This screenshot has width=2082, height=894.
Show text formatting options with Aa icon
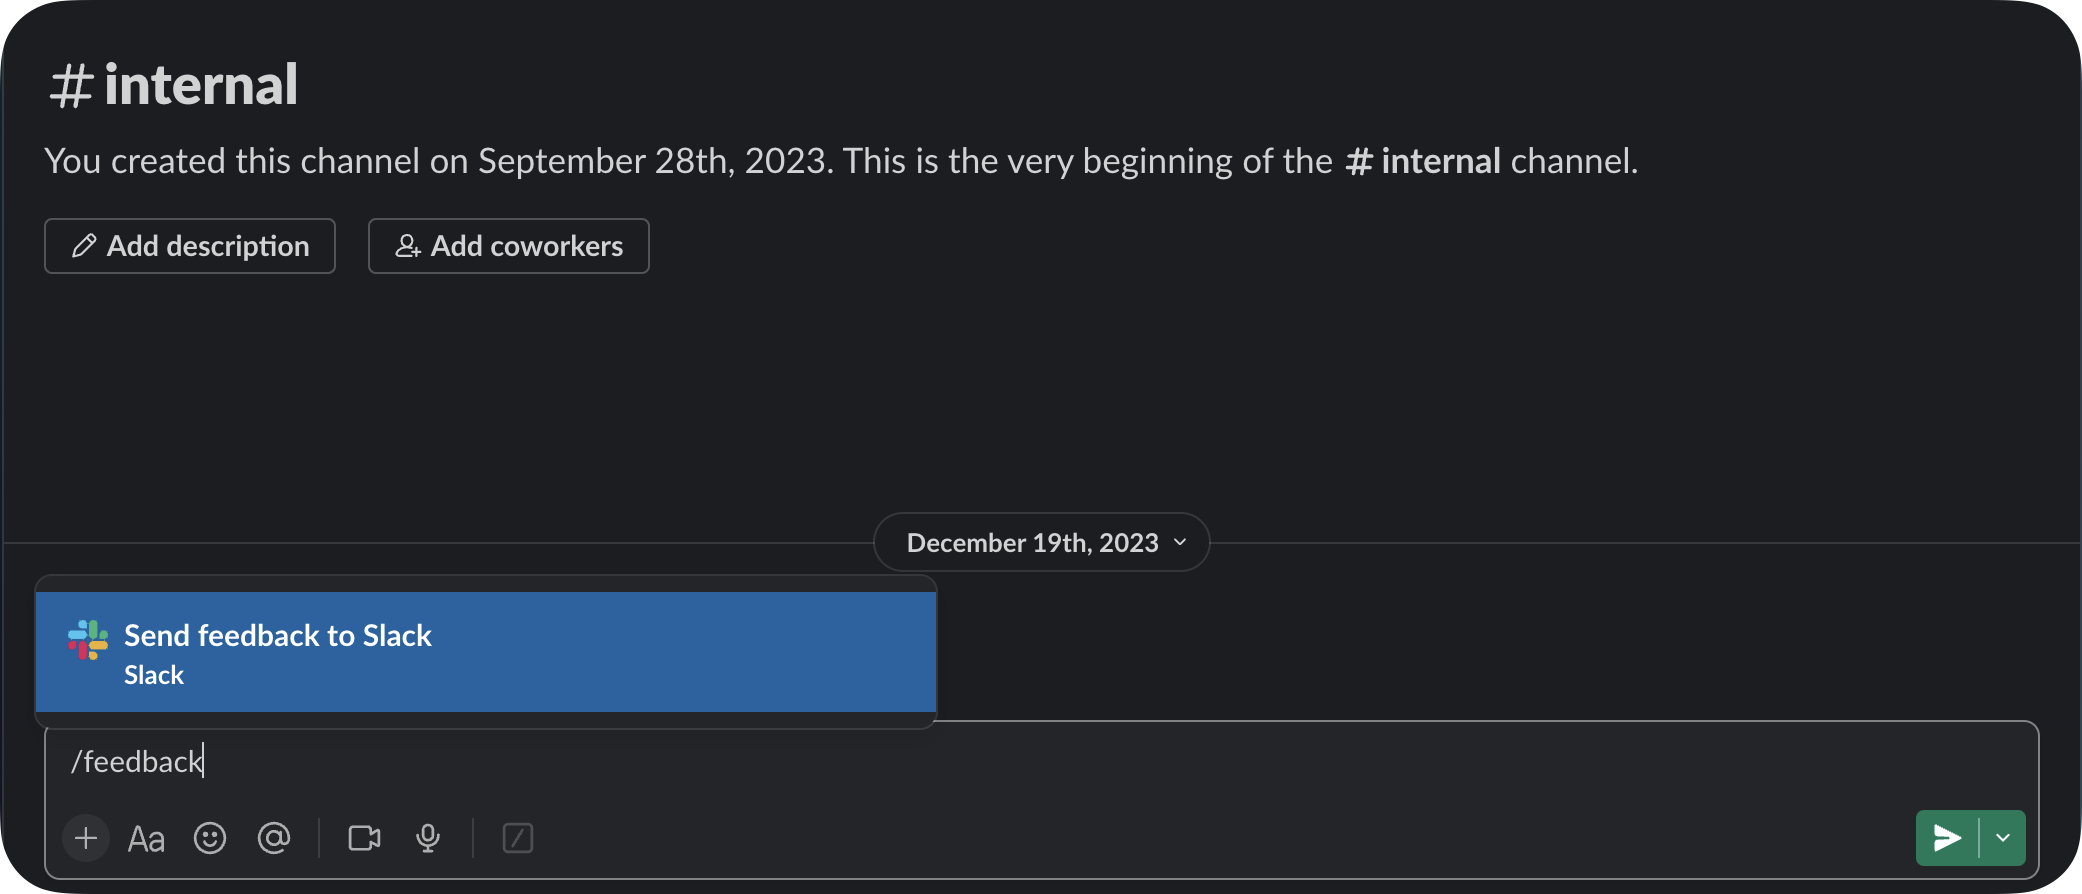147,838
